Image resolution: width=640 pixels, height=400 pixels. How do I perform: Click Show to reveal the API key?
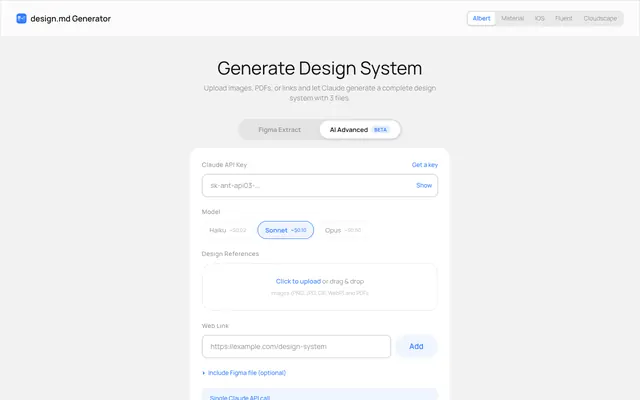pyautogui.click(x=424, y=185)
